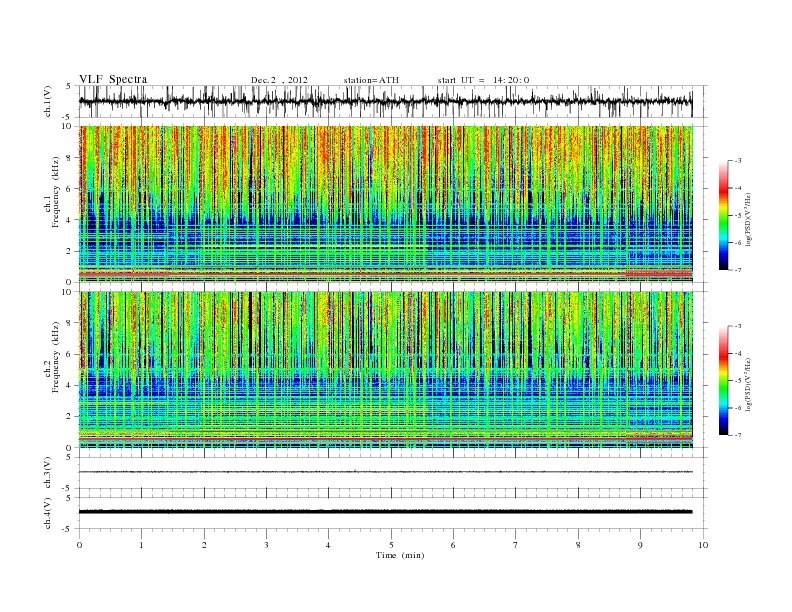Screen dimensions: 792x612
Task: Click the "9" tick on the time axis
Action: (640, 545)
